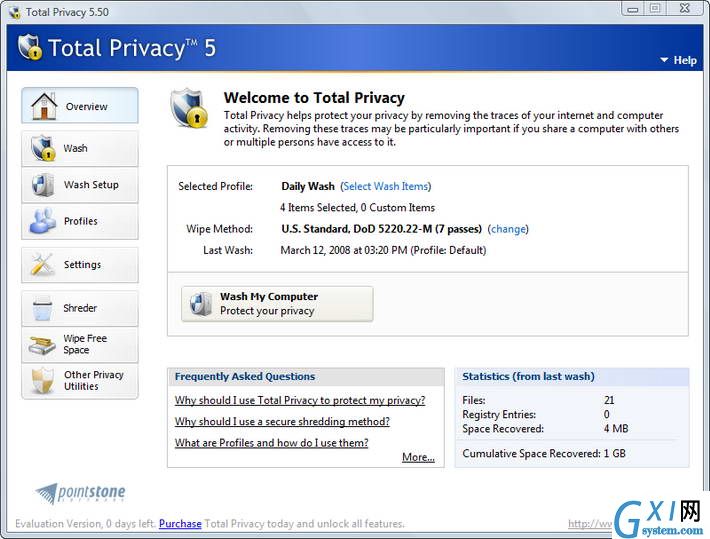710x539 pixels.
Task: Click the Shreder icon
Action: (42, 308)
